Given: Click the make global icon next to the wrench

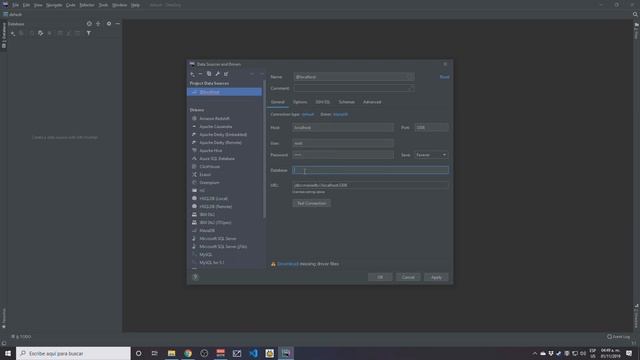Looking at the screenshot, I should click(226, 74).
